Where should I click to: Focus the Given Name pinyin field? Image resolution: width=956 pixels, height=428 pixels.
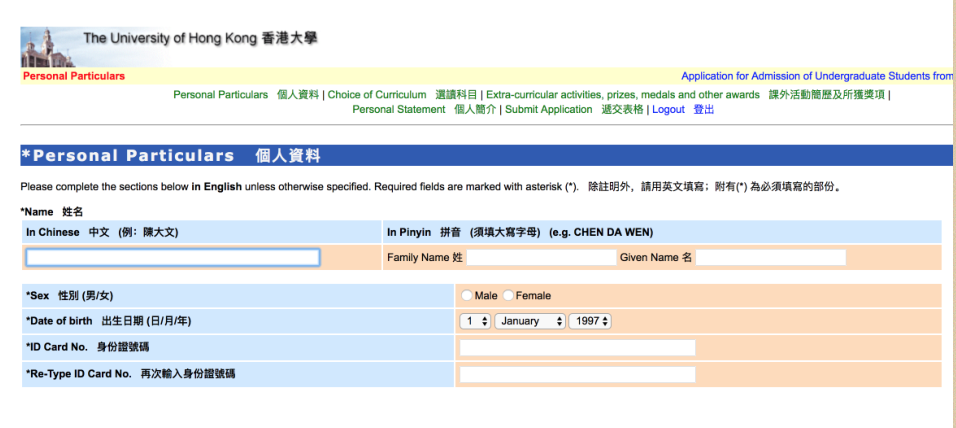[x=770, y=258]
